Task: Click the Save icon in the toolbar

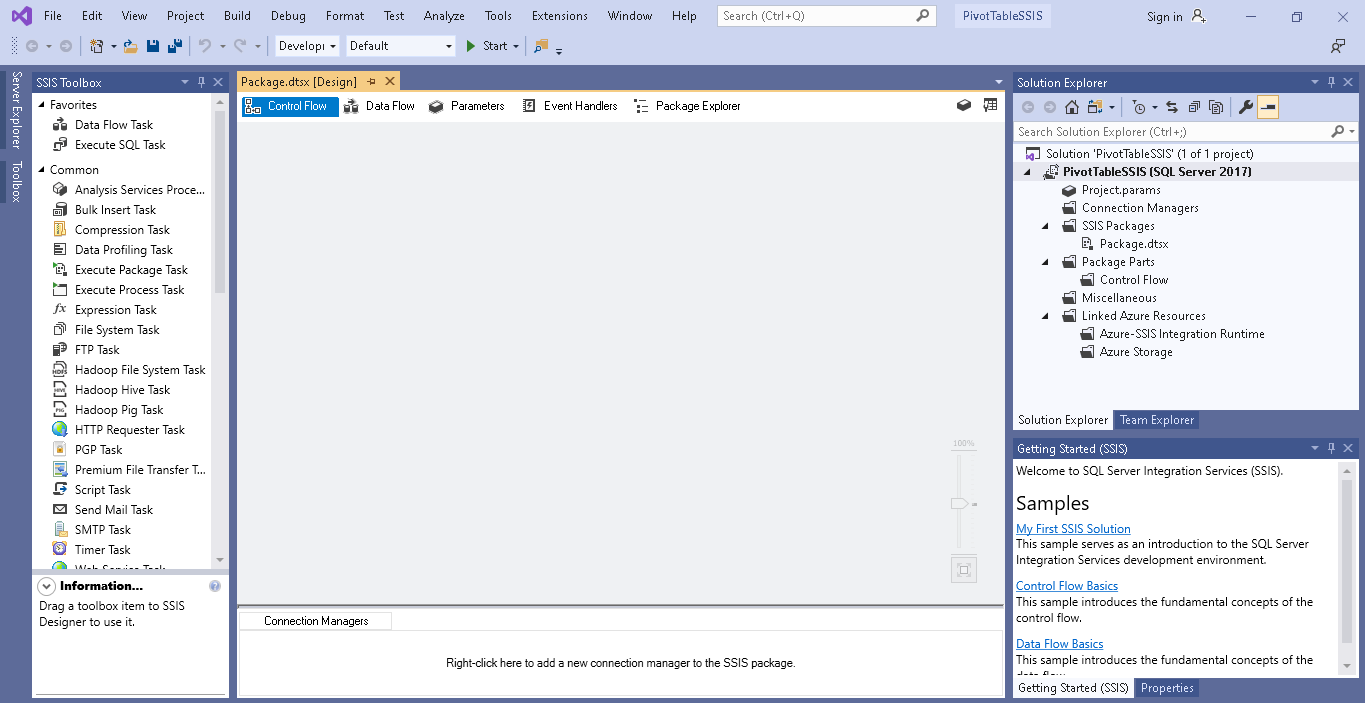Action: [153, 46]
